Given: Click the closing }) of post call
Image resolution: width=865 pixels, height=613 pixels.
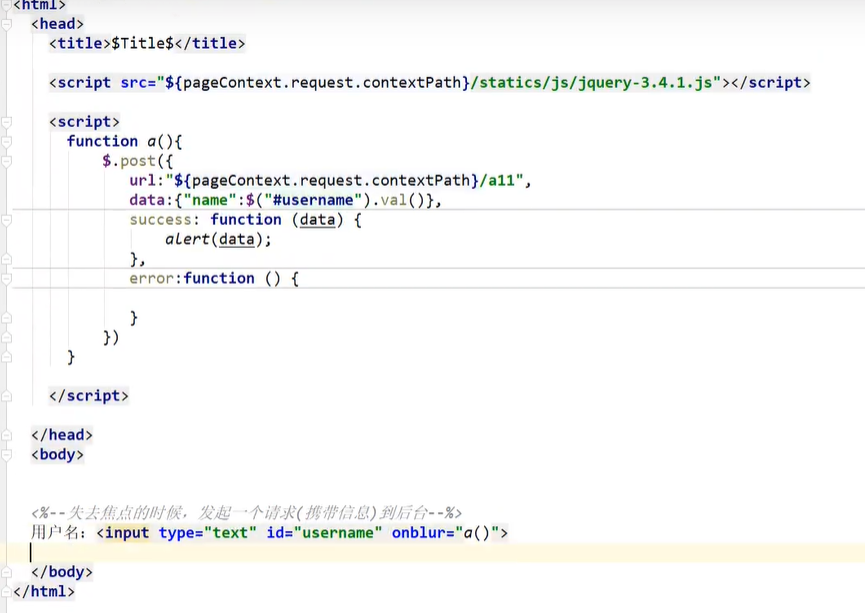Looking at the screenshot, I should point(111,337).
